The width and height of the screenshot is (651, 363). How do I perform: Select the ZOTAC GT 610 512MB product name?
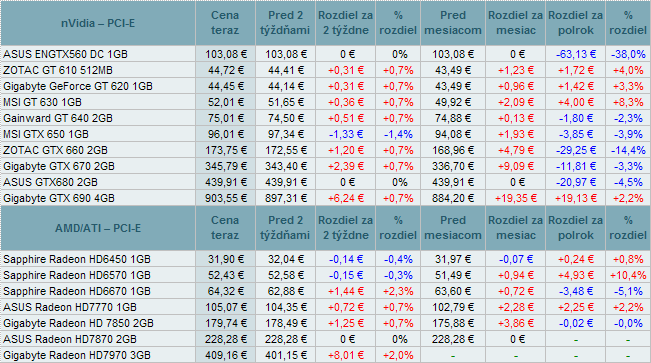(x=58, y=70)
